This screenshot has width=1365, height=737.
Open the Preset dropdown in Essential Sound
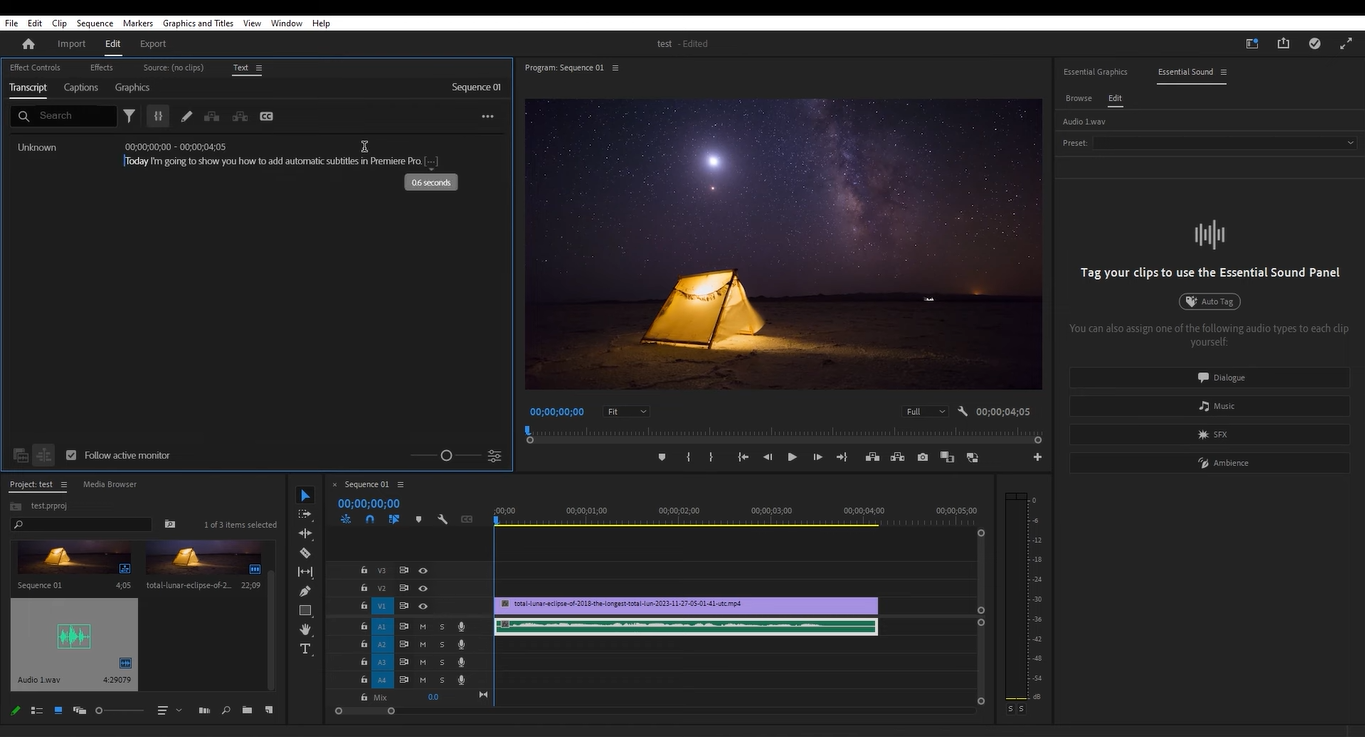click(x=1224, y=143)
